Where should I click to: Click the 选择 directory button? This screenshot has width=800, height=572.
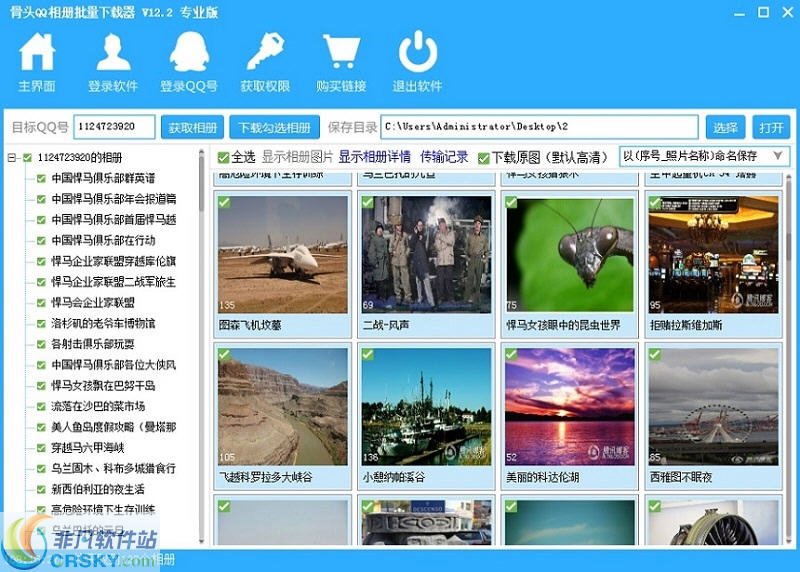pyautogui.click(x=726, y=127)
